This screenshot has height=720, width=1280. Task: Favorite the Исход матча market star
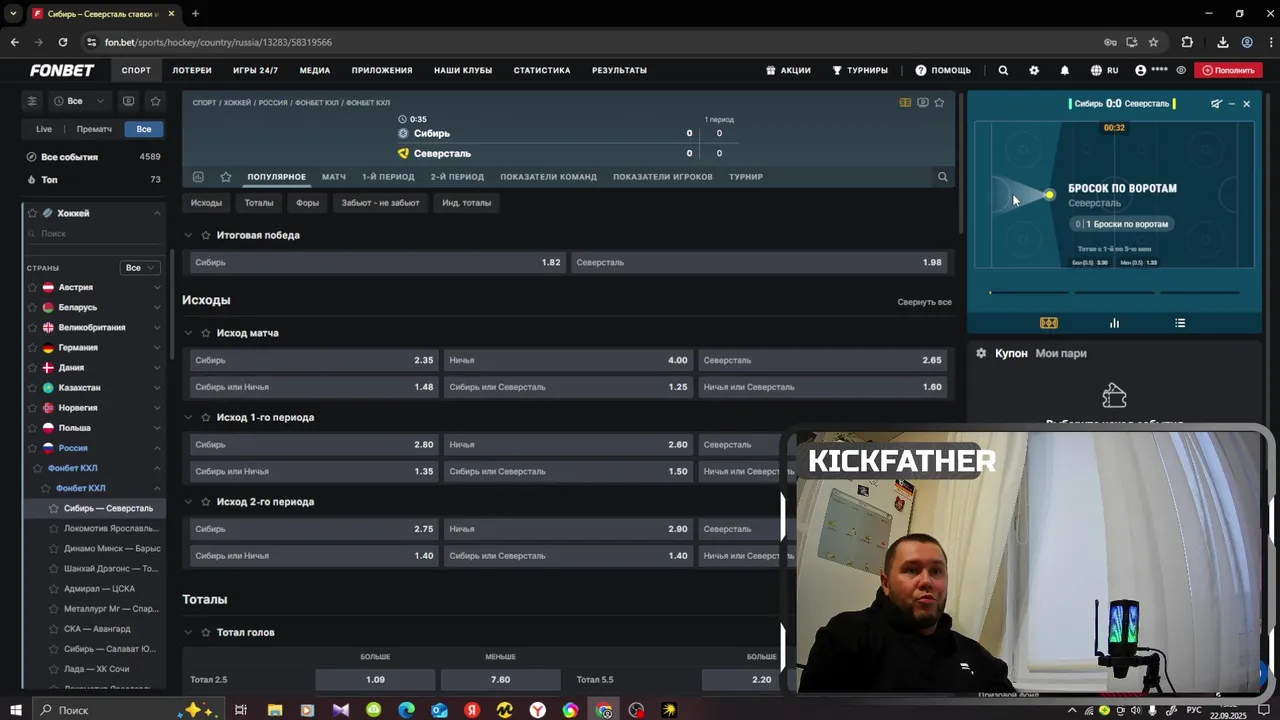point(206,333)
